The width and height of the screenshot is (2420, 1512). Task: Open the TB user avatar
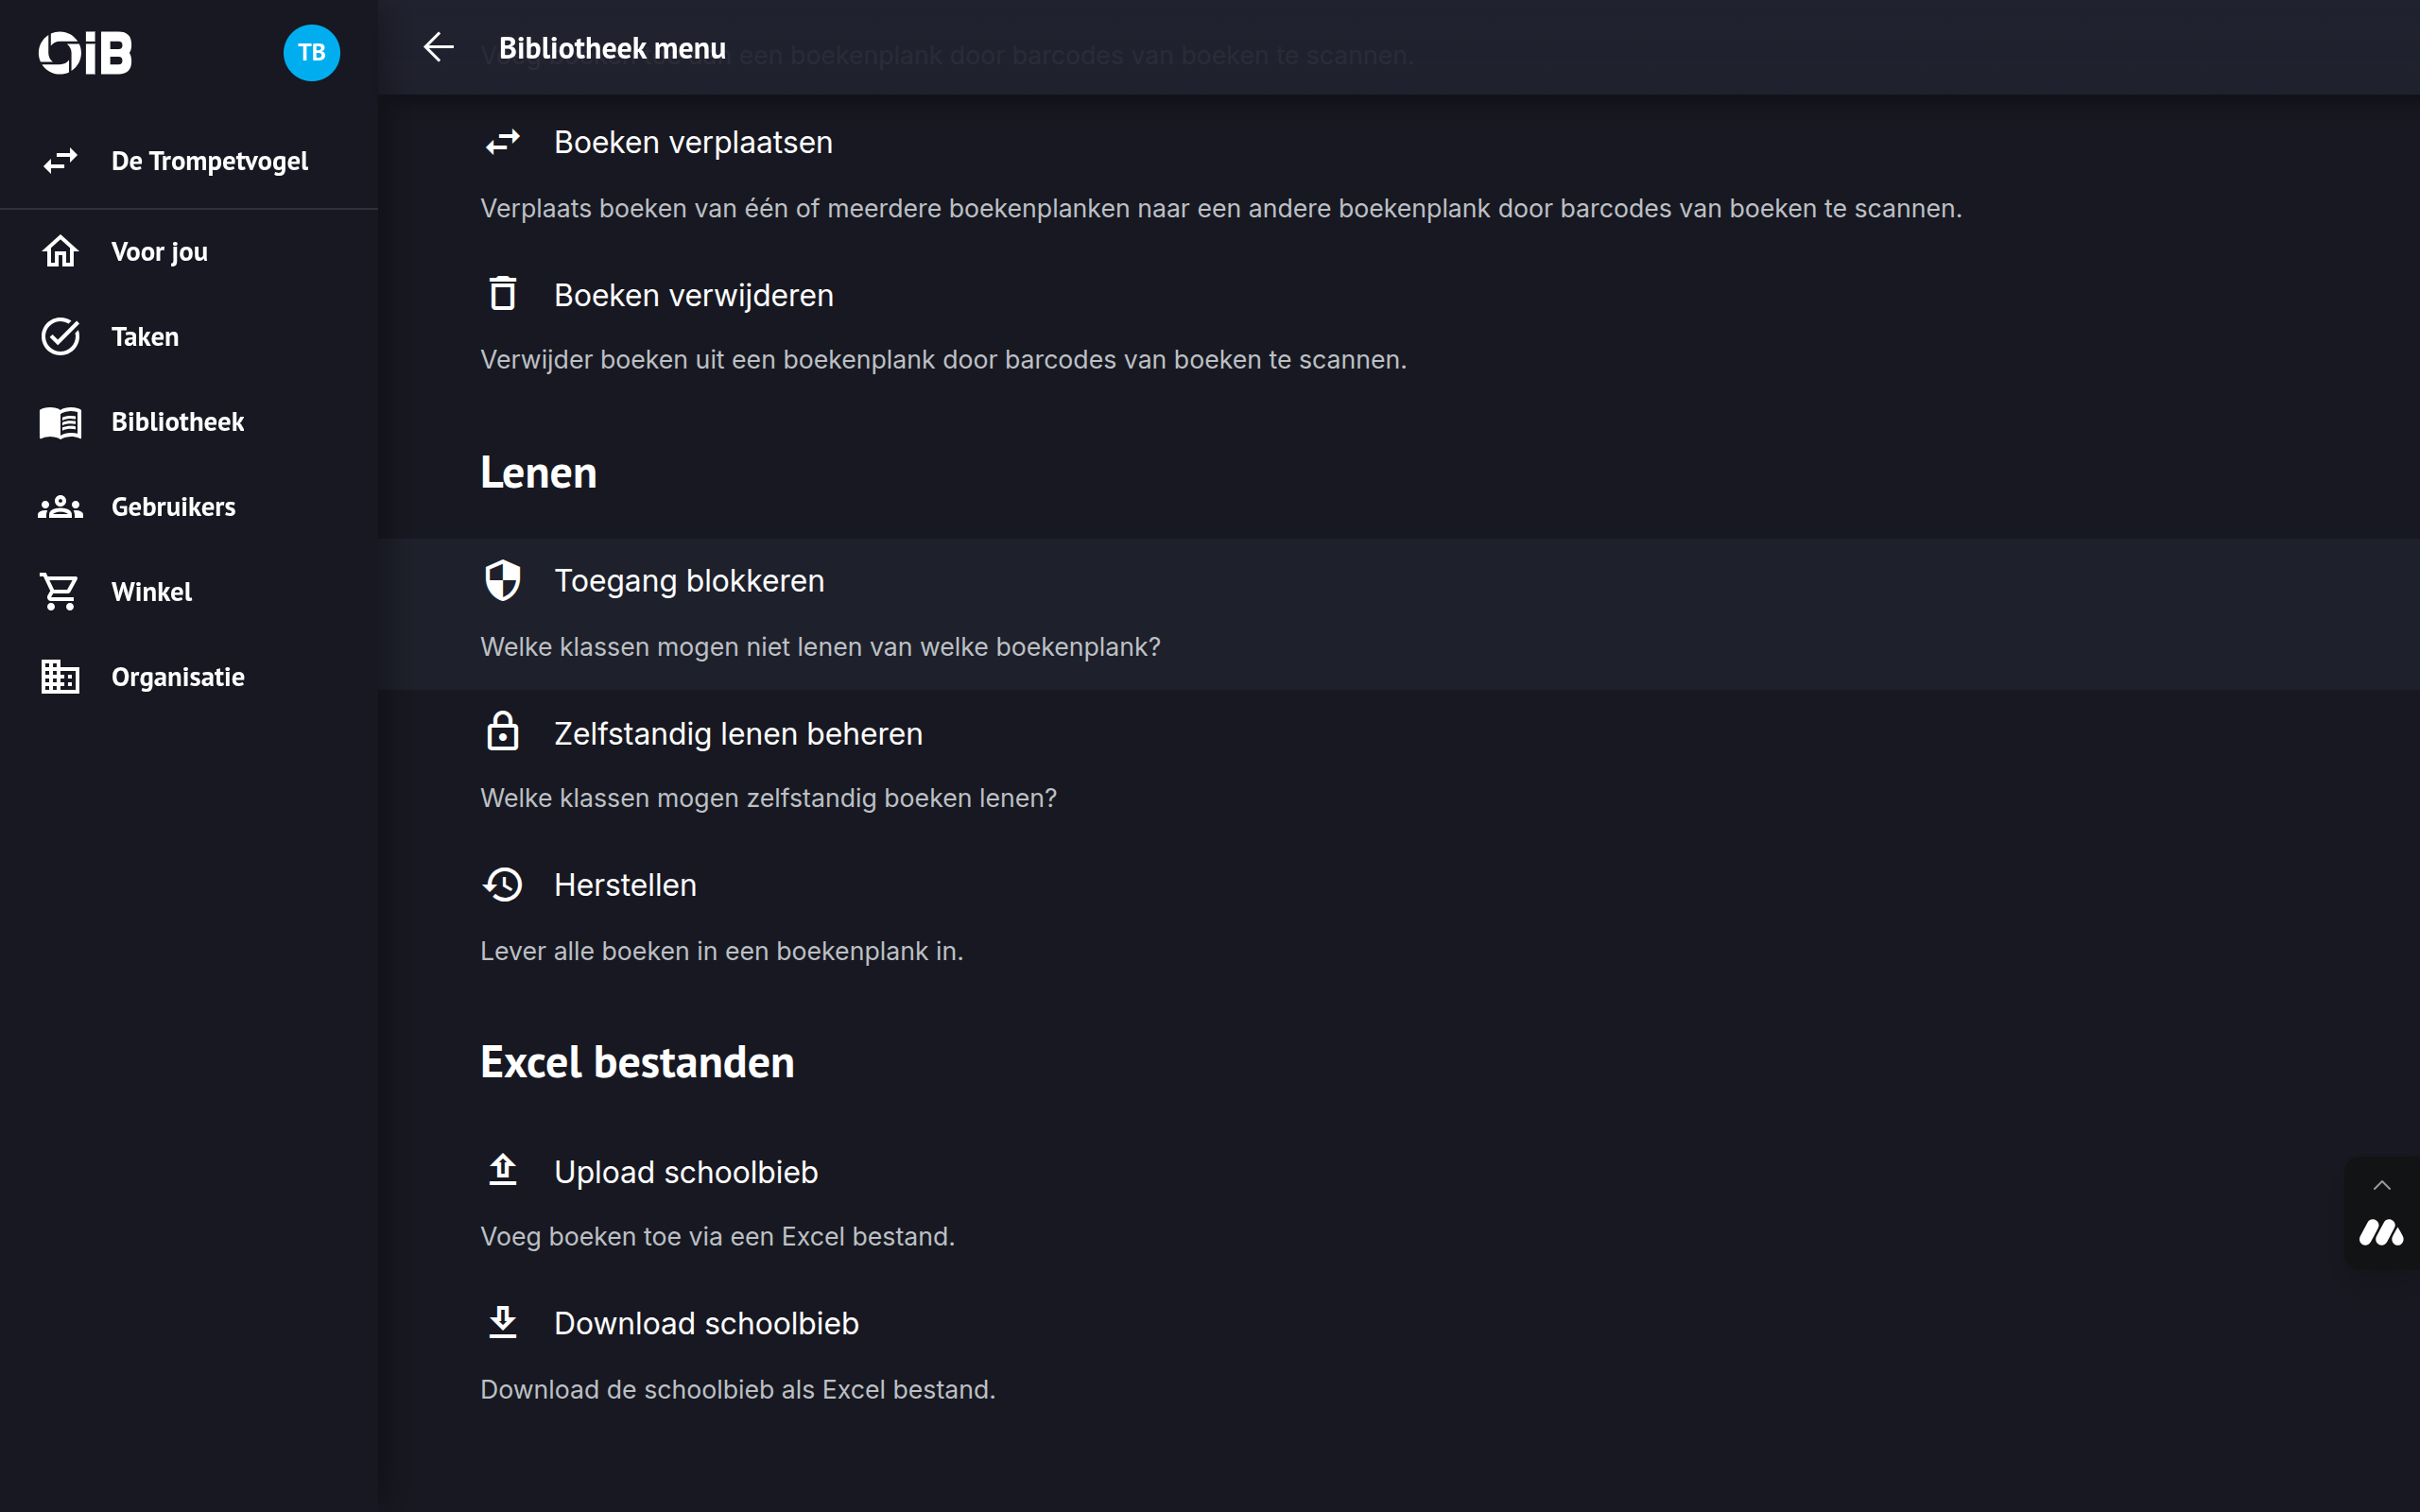coord(311,53)
